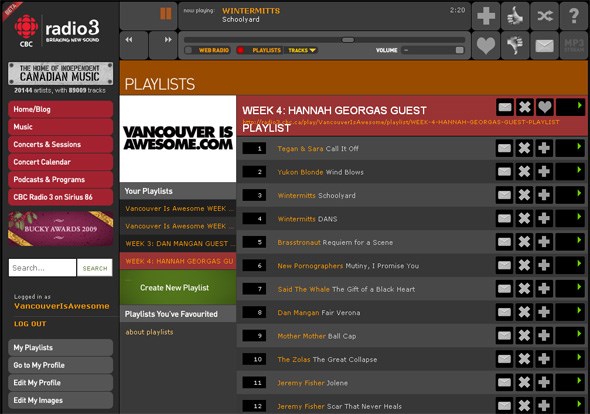Give the track a thumbs down

(515, 45)
